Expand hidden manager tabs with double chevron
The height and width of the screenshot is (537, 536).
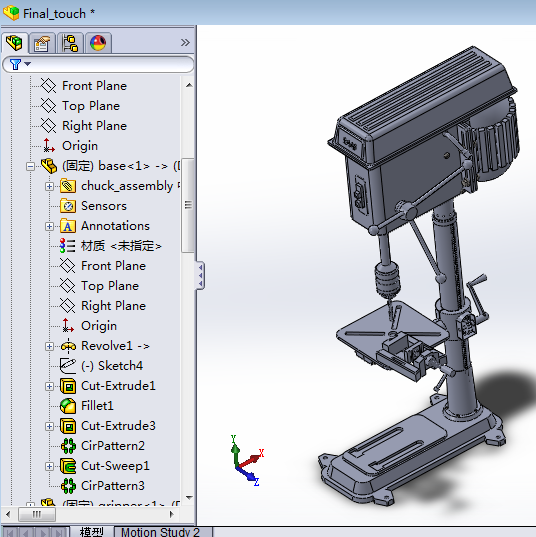point(185,42)
